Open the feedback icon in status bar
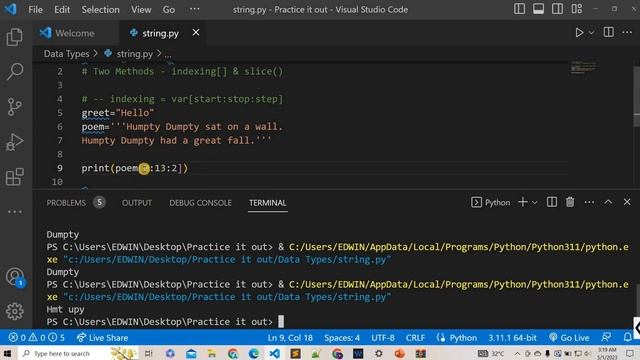This screenshot has width=640, height=360. (x=606, y=337)
